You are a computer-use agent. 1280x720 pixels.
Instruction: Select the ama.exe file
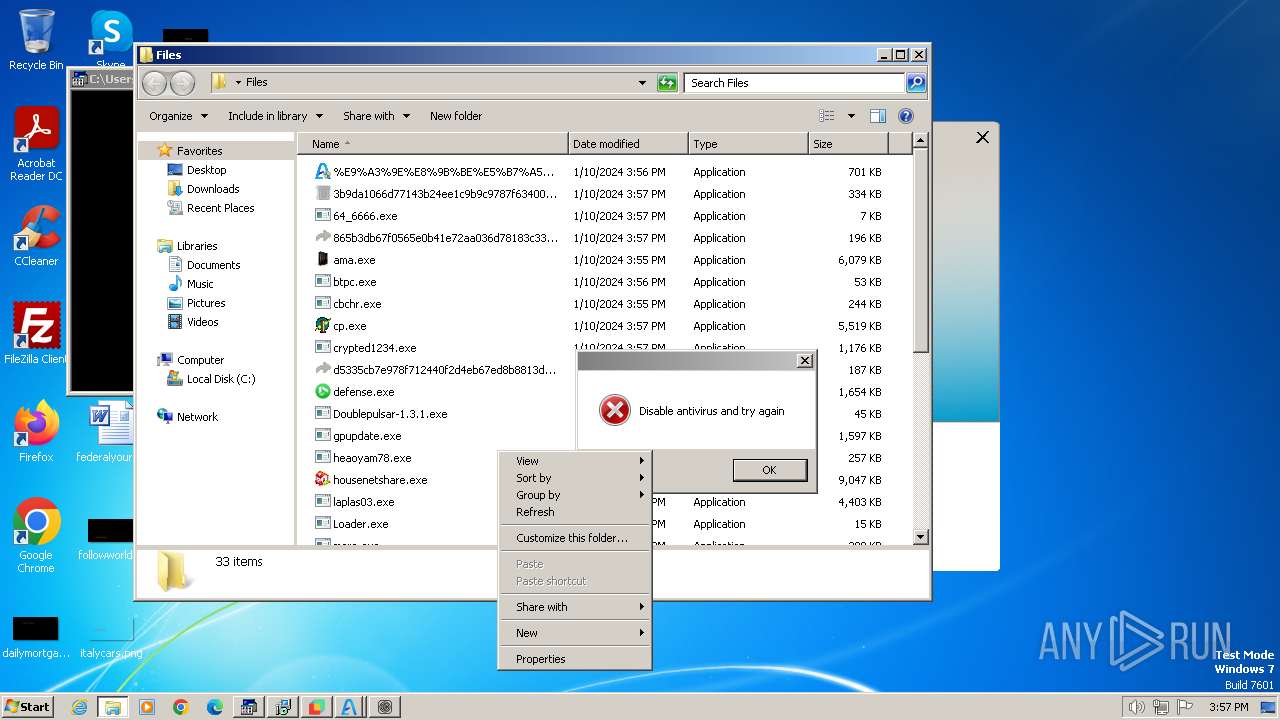354,260
